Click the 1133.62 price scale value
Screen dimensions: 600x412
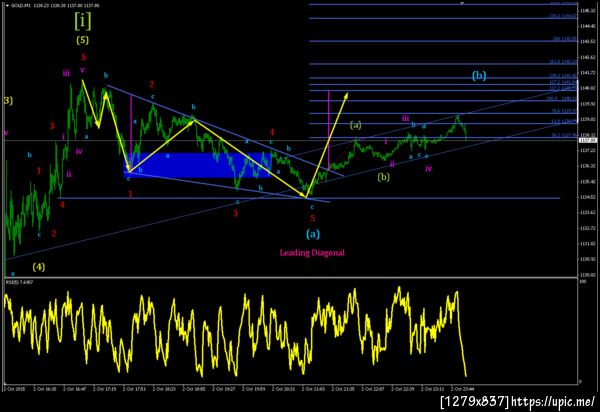pyautogui.click(x=587, y=212)
